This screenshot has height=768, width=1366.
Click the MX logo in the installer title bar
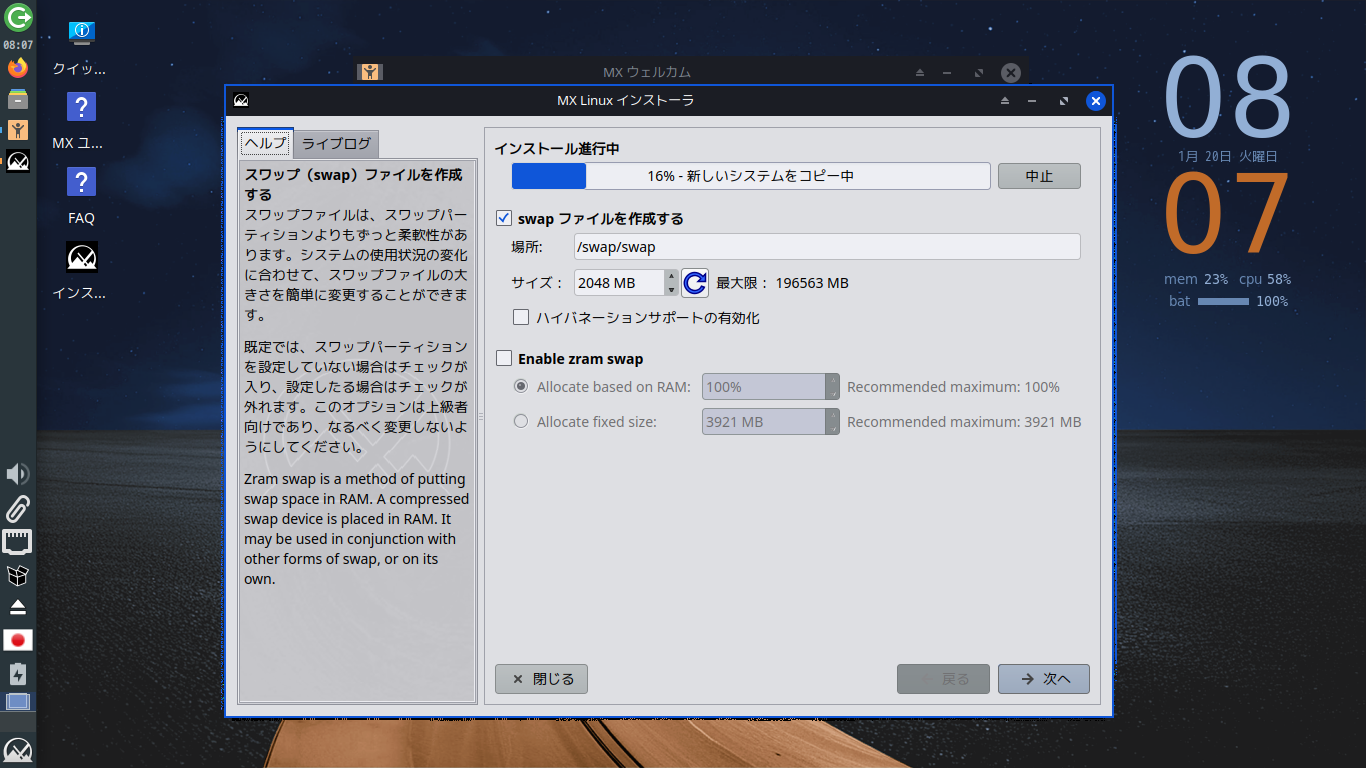[241, 100]
